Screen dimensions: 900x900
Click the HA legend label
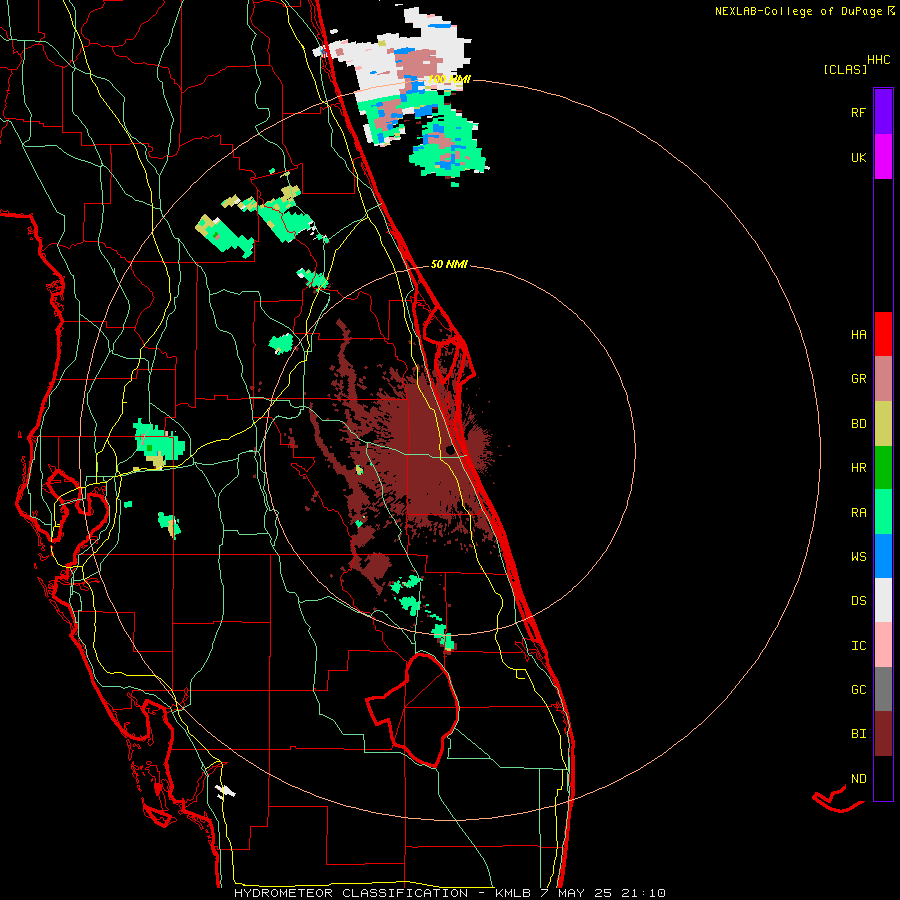(858, 335)
